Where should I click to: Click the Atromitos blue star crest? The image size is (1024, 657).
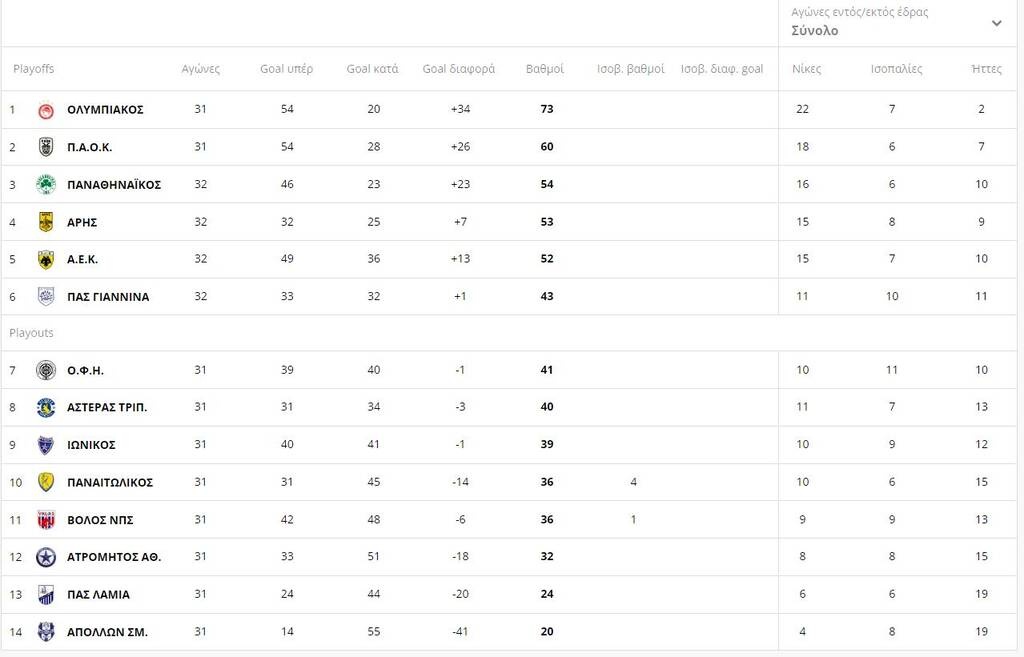coord(46,557)
